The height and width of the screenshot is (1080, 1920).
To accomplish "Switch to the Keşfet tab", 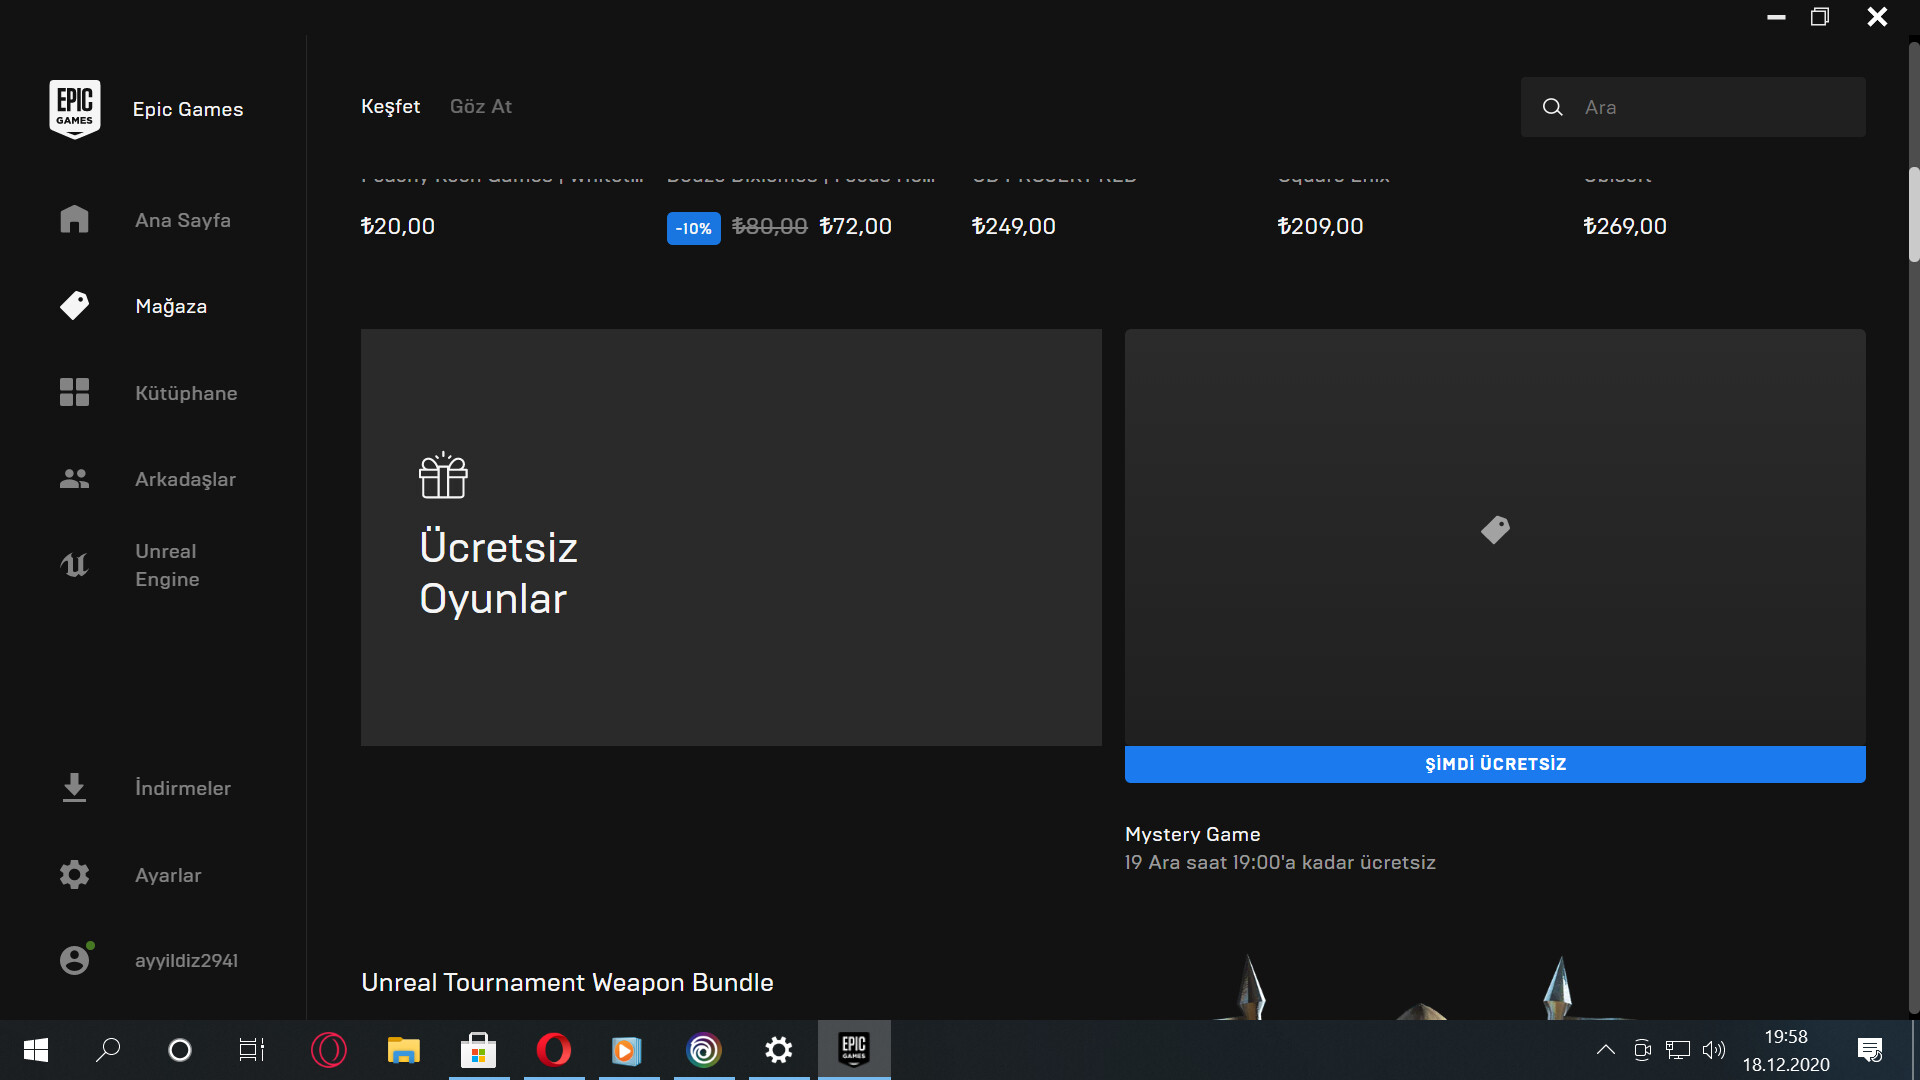I will pyautogui.click(x=390, y=107).
